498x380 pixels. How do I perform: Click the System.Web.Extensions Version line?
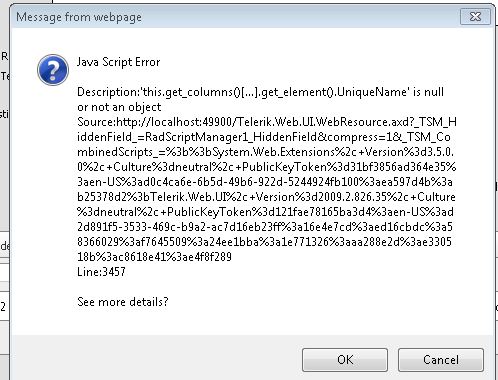(265, 152)
